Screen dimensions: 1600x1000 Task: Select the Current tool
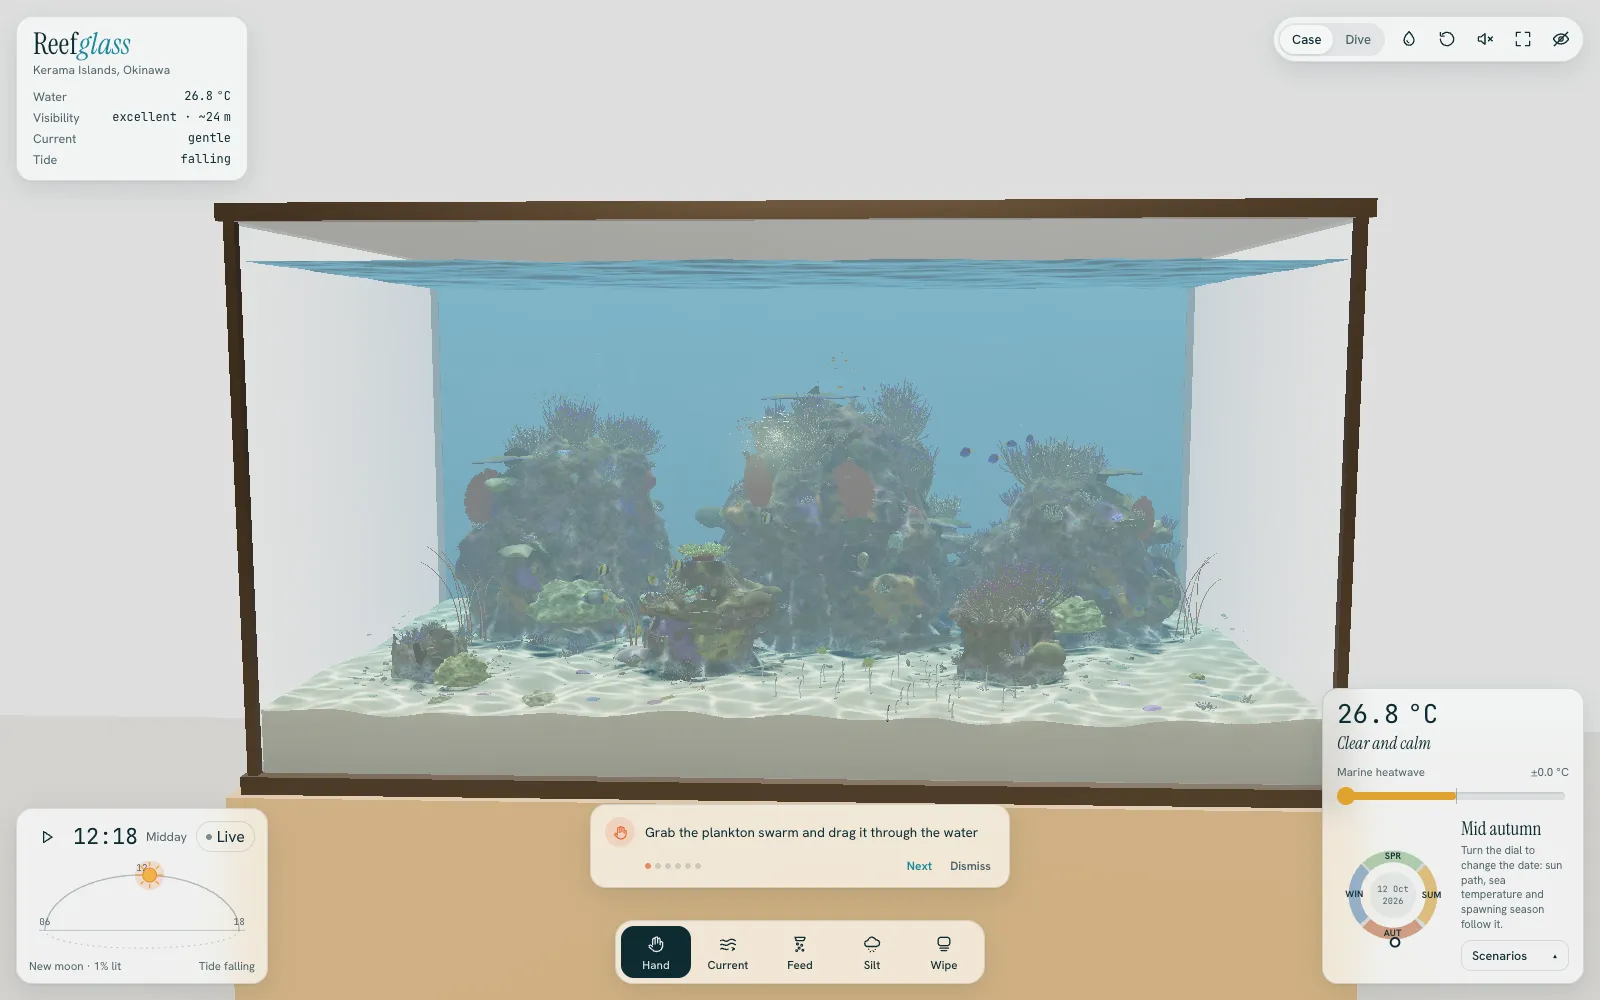[x=728, y=952]
